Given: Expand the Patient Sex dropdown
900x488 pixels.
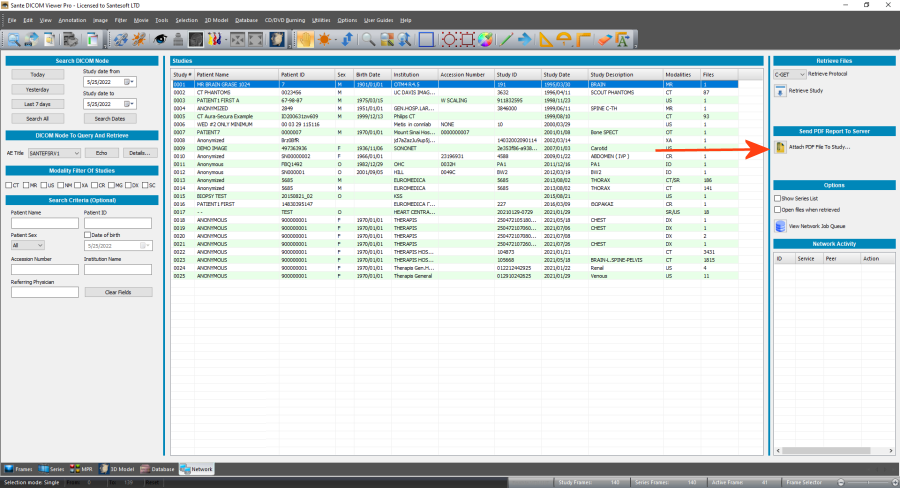Looking at the screenshot, I should (x=27, y=244).
